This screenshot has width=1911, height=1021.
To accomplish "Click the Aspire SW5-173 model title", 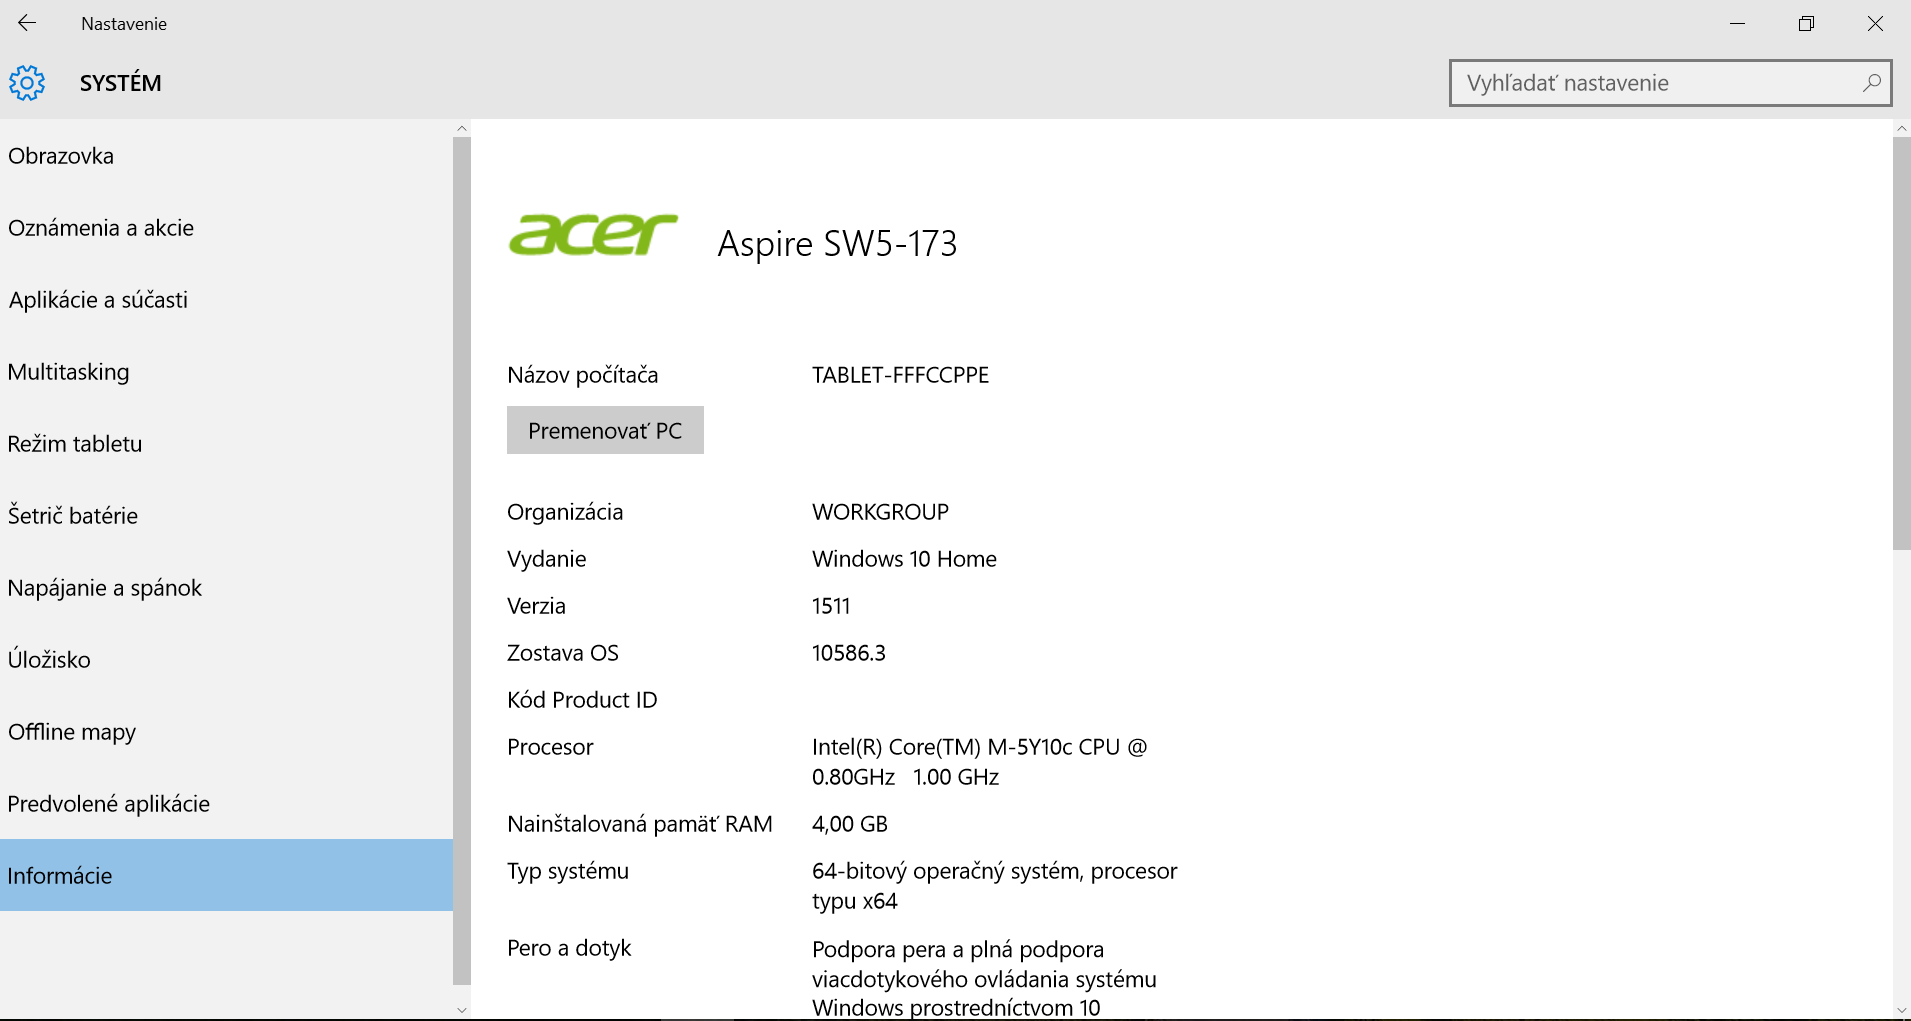I will click(x=837, y=243).
